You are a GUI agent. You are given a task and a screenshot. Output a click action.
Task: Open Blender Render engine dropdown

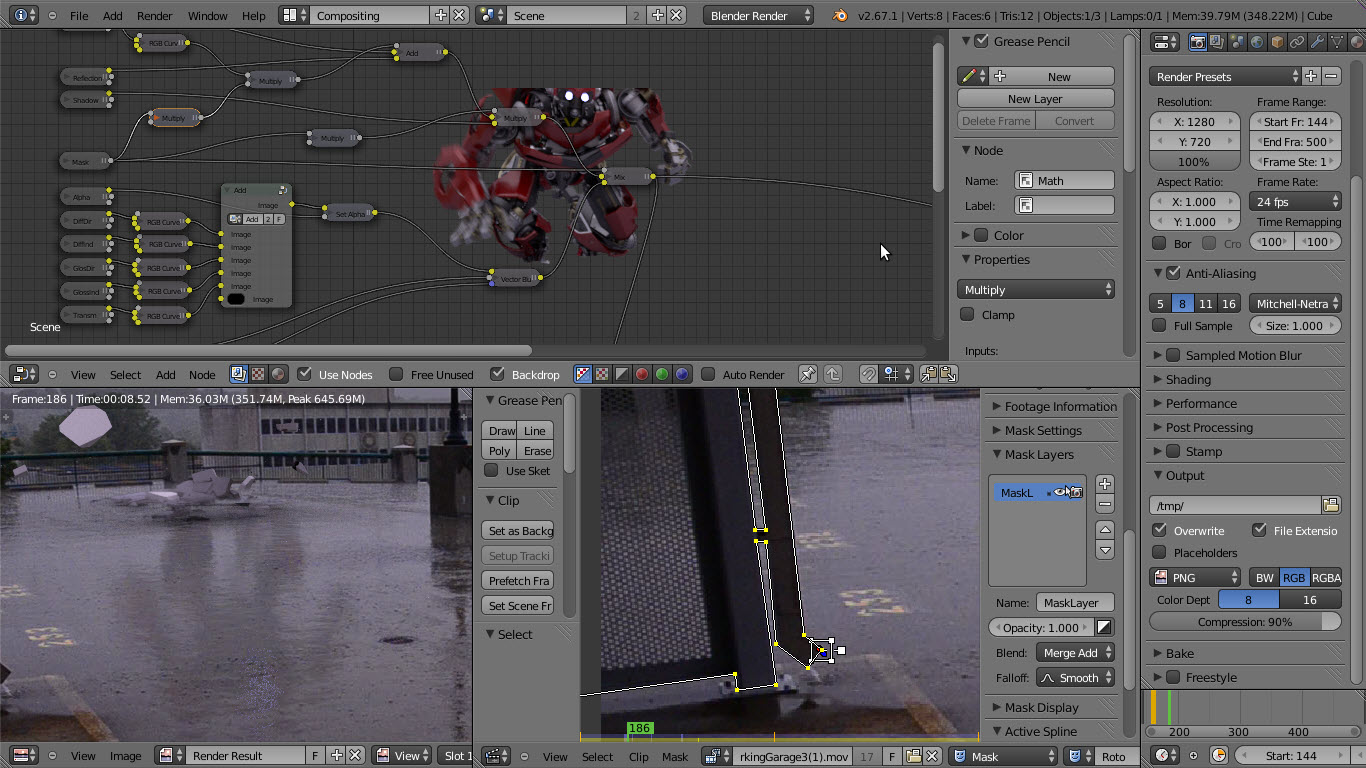point(759,15)
